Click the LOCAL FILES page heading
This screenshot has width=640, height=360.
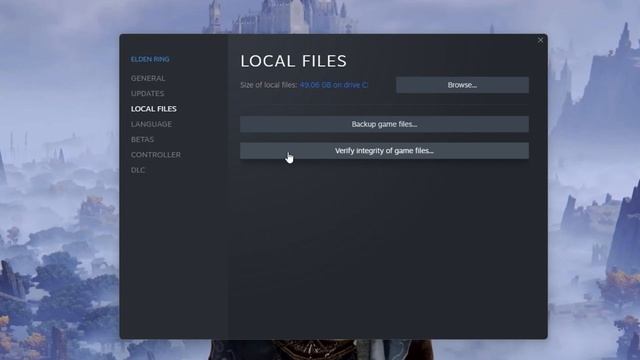[x=293, y=61]
